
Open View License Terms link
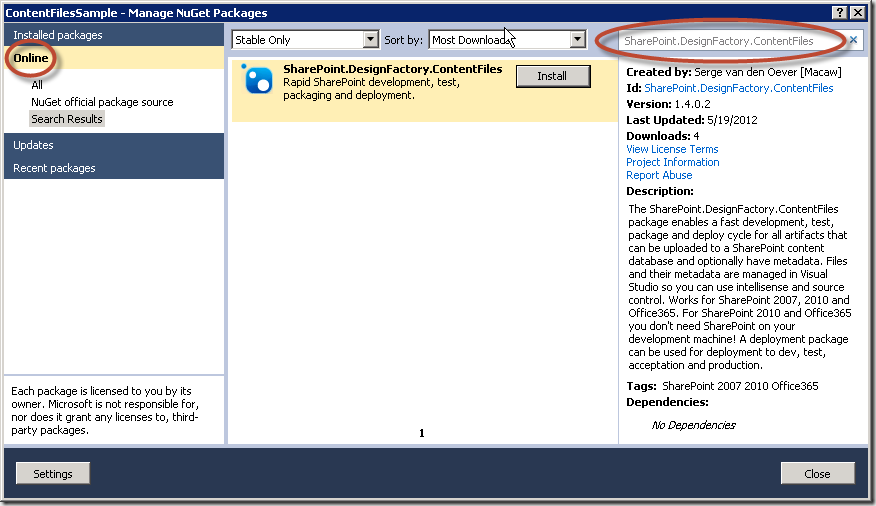click(x=672, y=149)
